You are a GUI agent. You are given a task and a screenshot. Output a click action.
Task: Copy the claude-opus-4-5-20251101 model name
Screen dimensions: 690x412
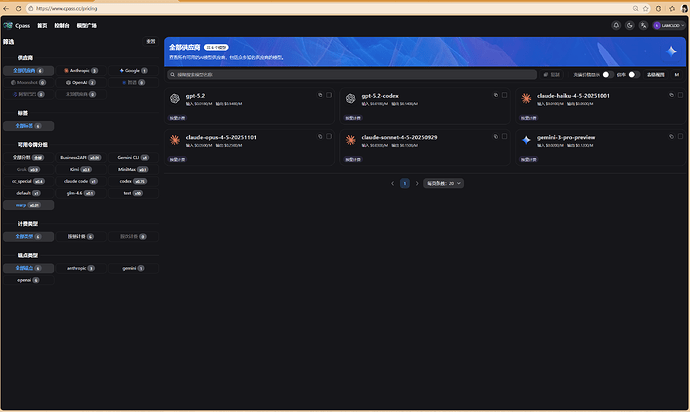point(320,136)
